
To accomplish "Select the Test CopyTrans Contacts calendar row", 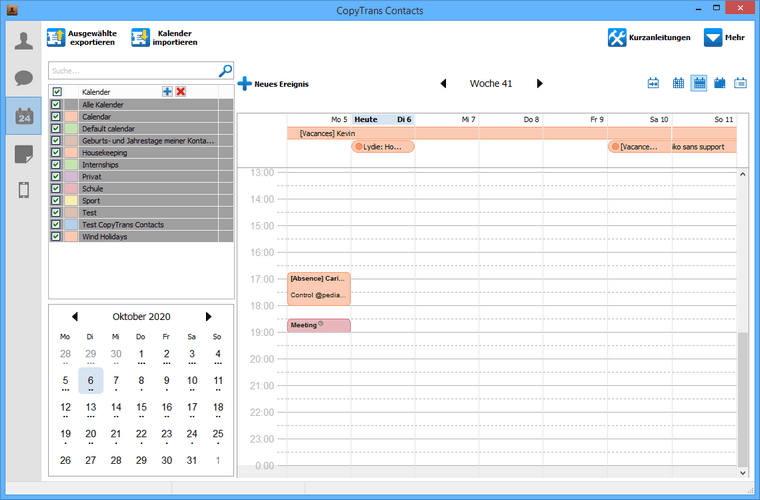I will (141, 225).
